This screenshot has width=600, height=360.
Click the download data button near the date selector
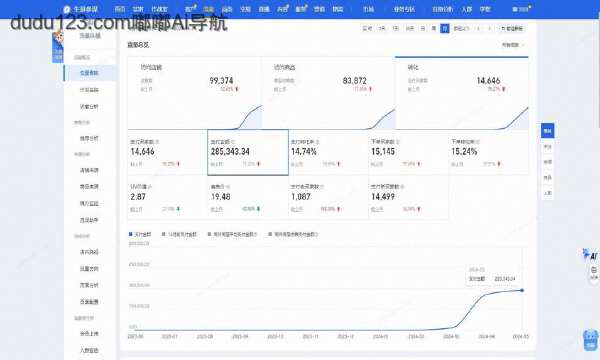tap(512, 29)
